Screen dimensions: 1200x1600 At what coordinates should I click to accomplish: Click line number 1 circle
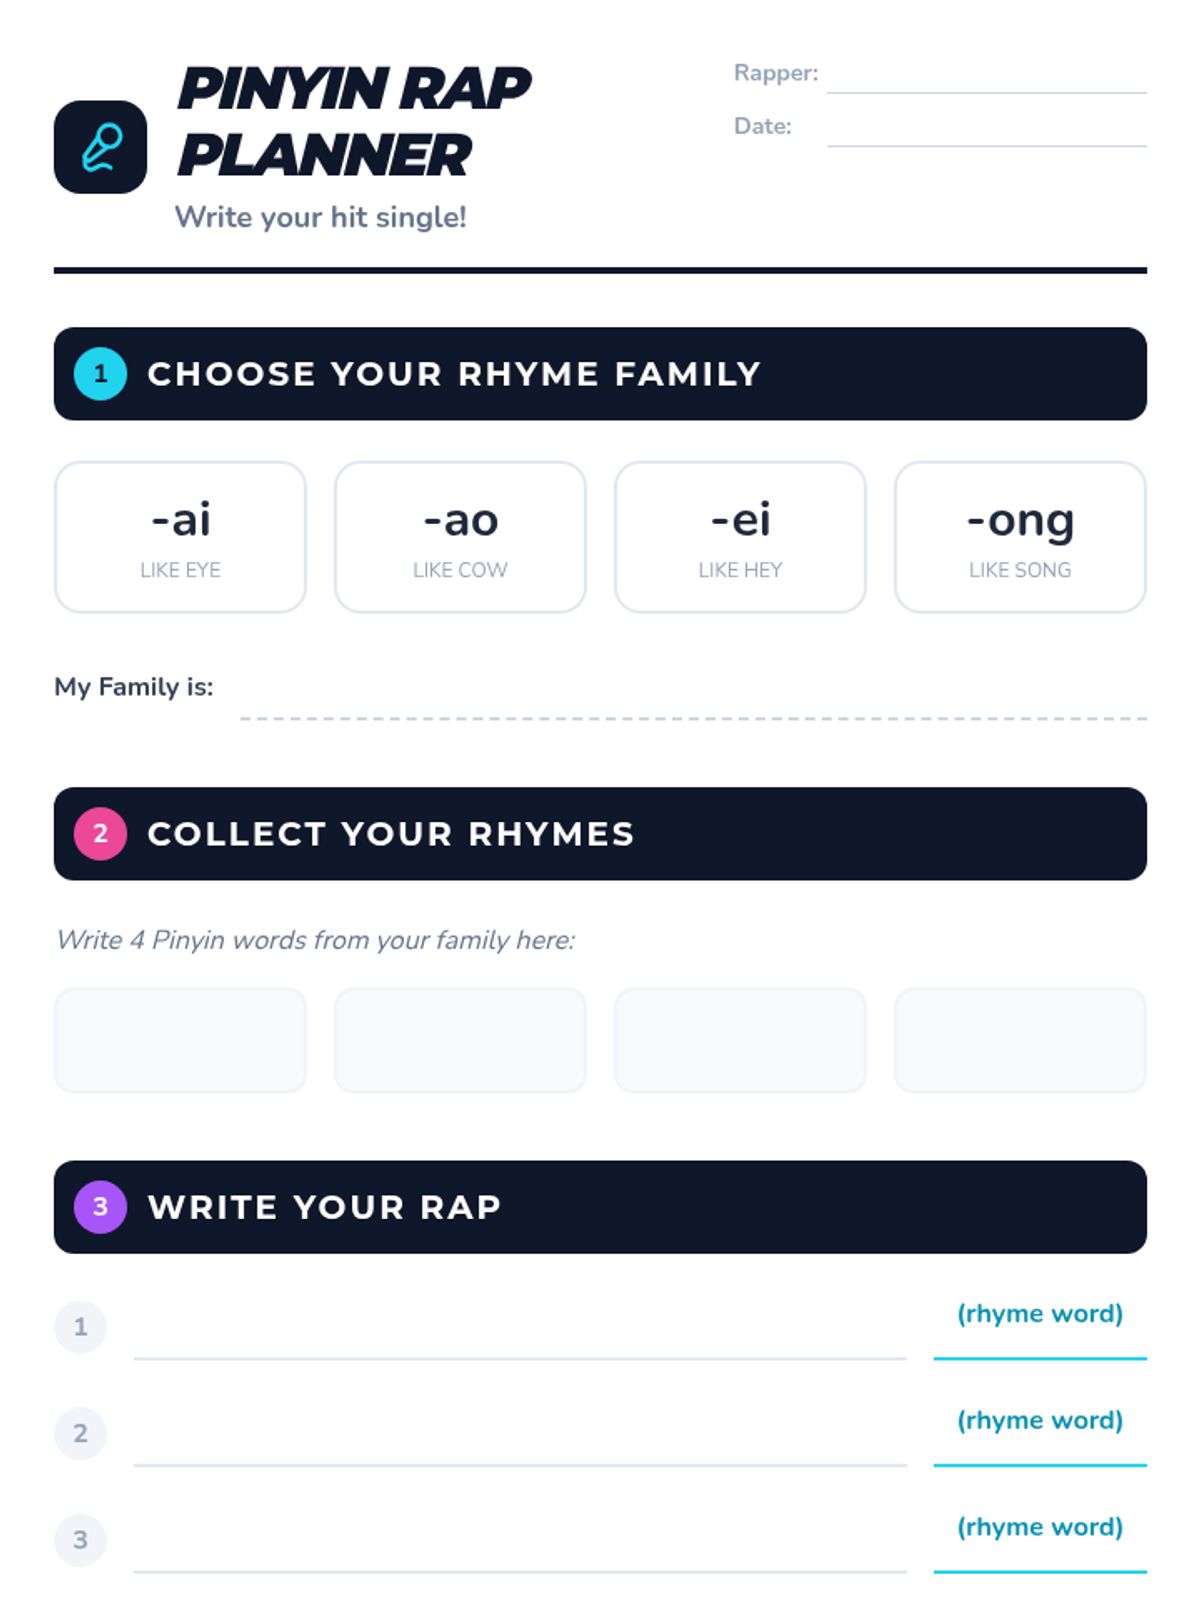pos(80,1327)
